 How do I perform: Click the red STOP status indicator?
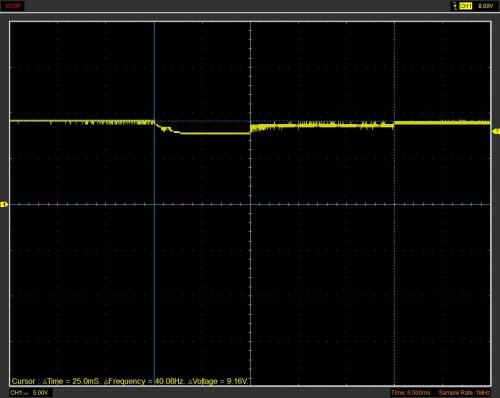pos(13,6)
